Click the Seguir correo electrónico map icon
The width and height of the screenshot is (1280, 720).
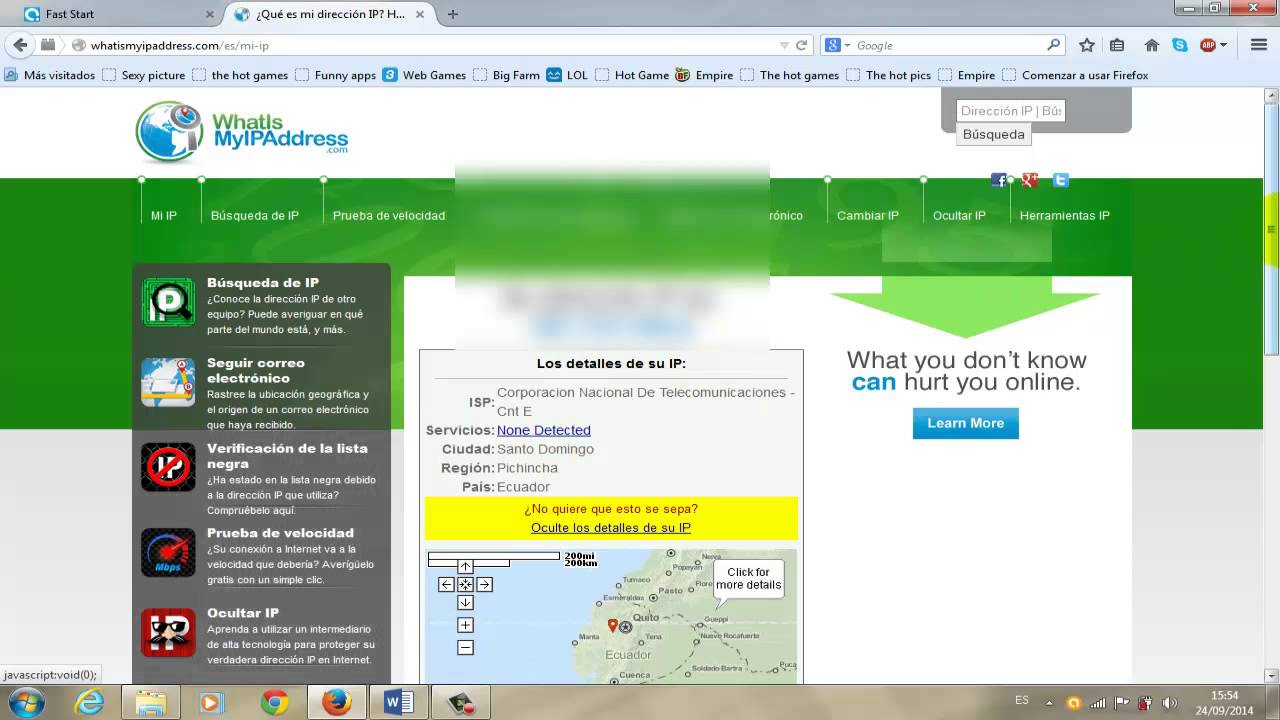168,382
